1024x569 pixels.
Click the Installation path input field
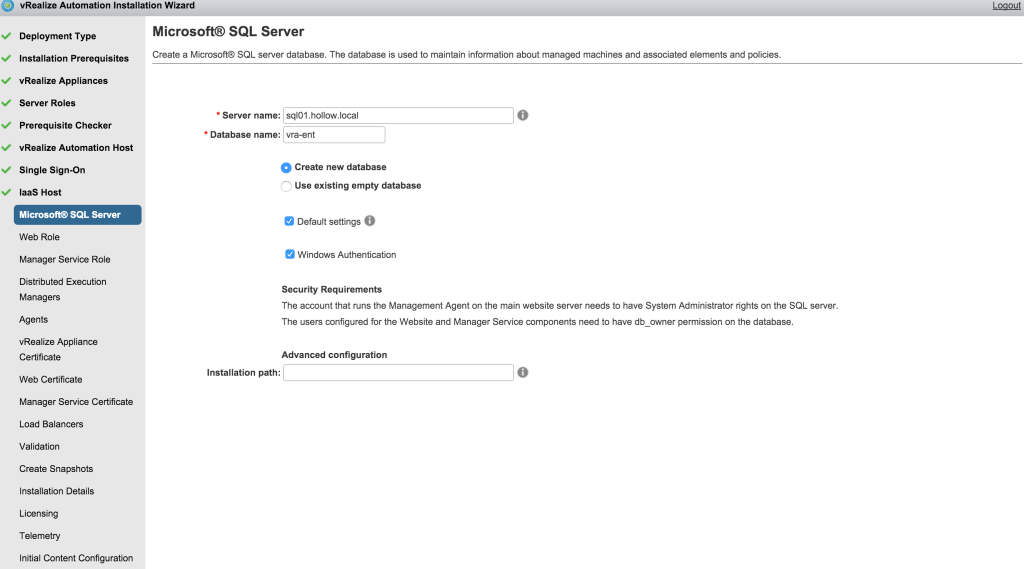point(398,373)
